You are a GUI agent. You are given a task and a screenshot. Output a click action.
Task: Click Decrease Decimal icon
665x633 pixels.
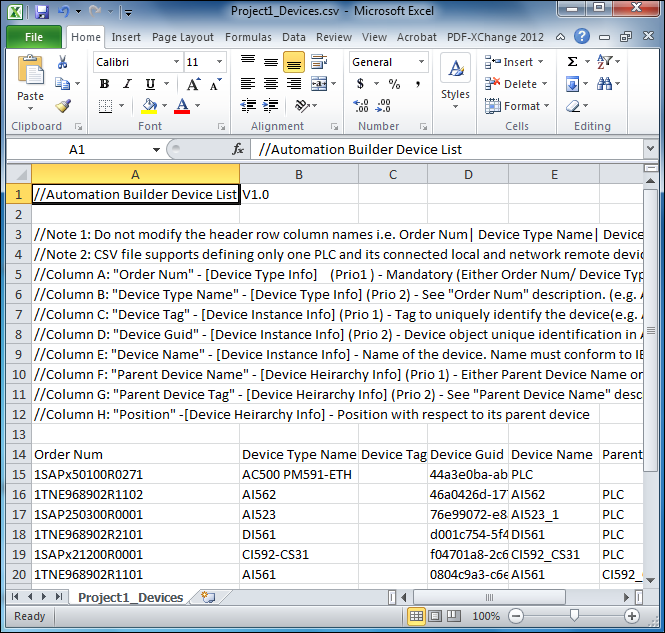(383, 106)
